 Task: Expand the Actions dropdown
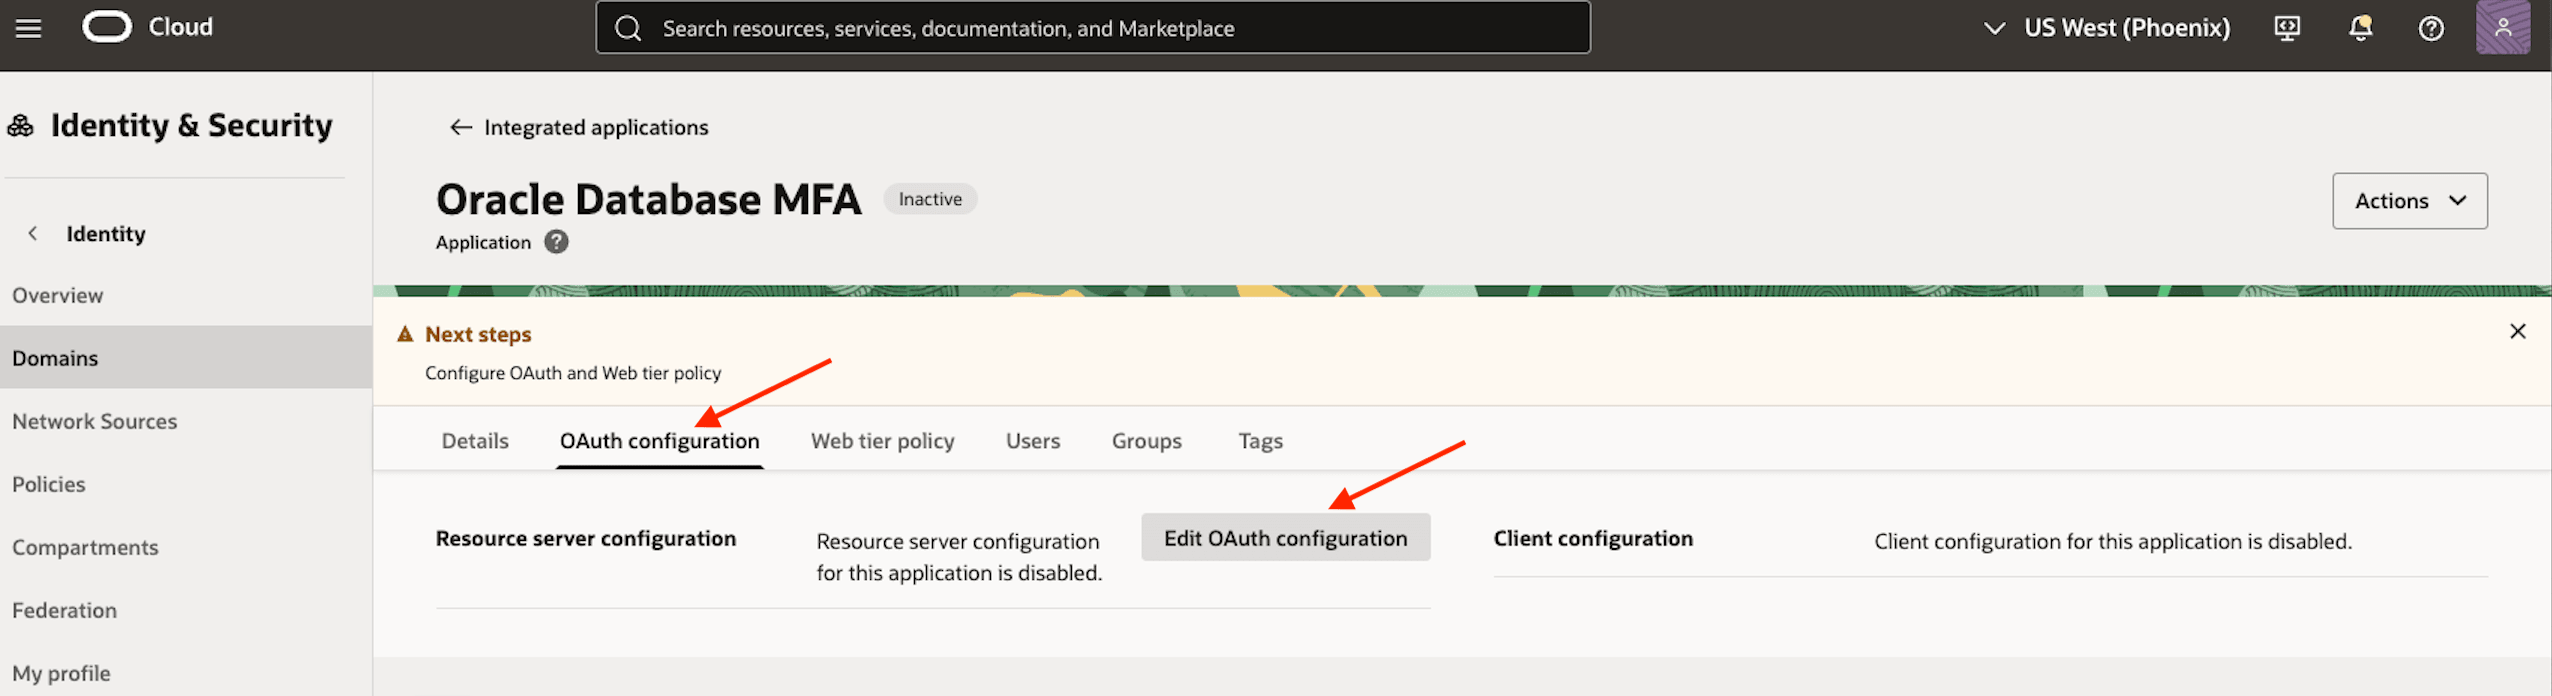[2410, 201]
